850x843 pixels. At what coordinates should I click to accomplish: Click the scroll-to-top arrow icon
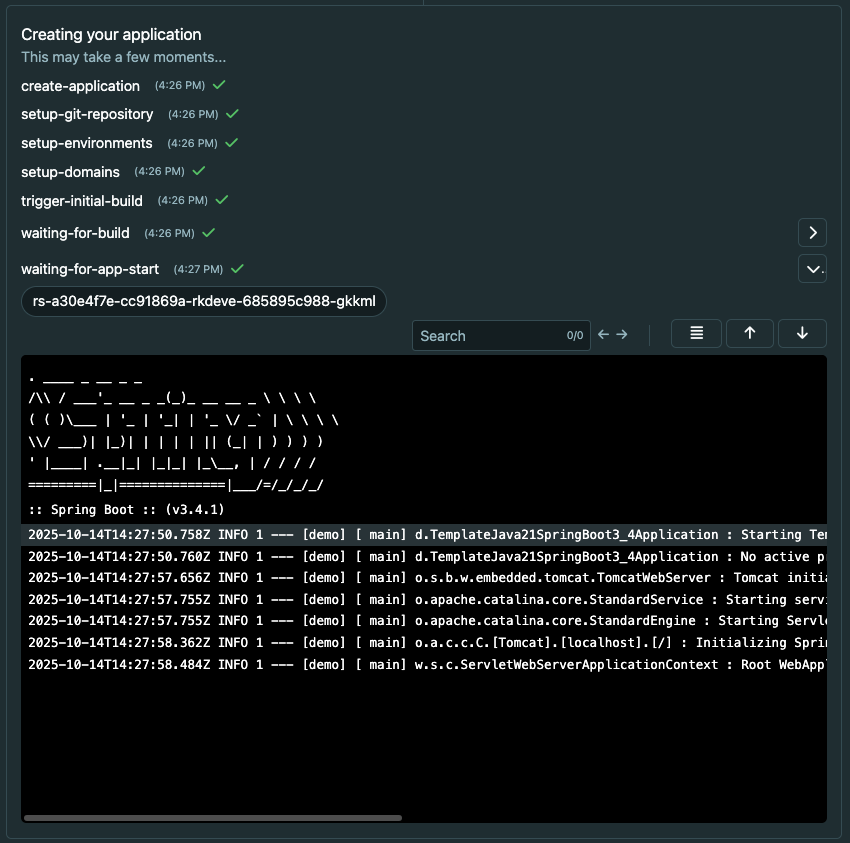pos(749,333)
